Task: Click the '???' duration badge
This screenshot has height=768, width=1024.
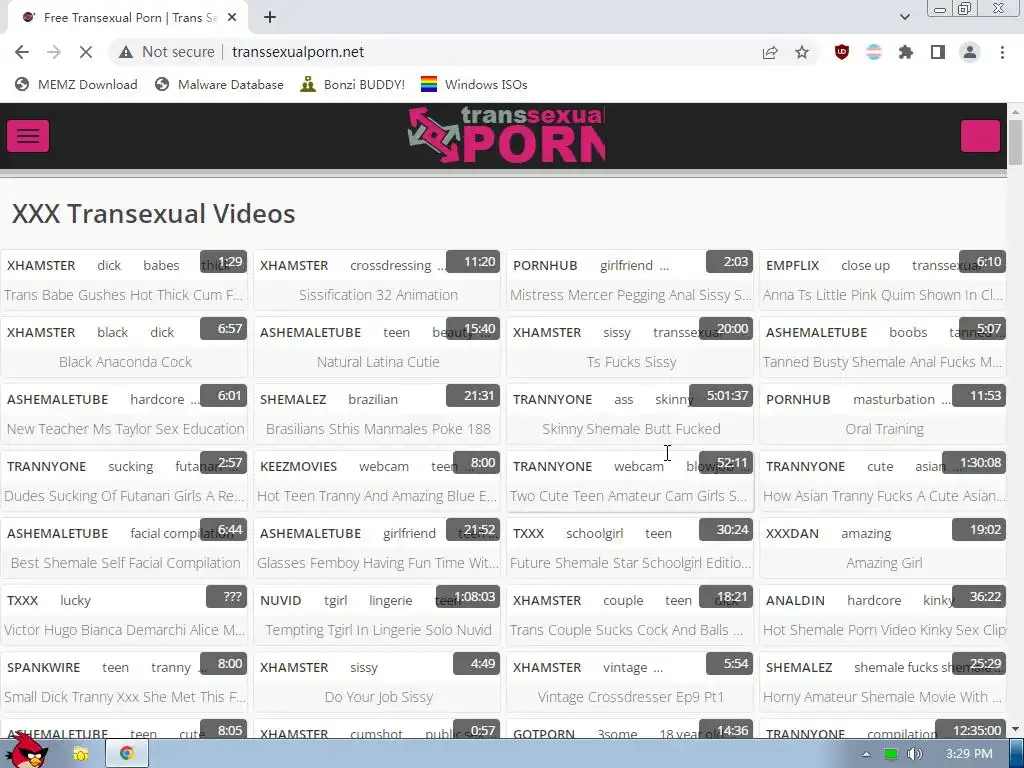Action: coord(226,597)
